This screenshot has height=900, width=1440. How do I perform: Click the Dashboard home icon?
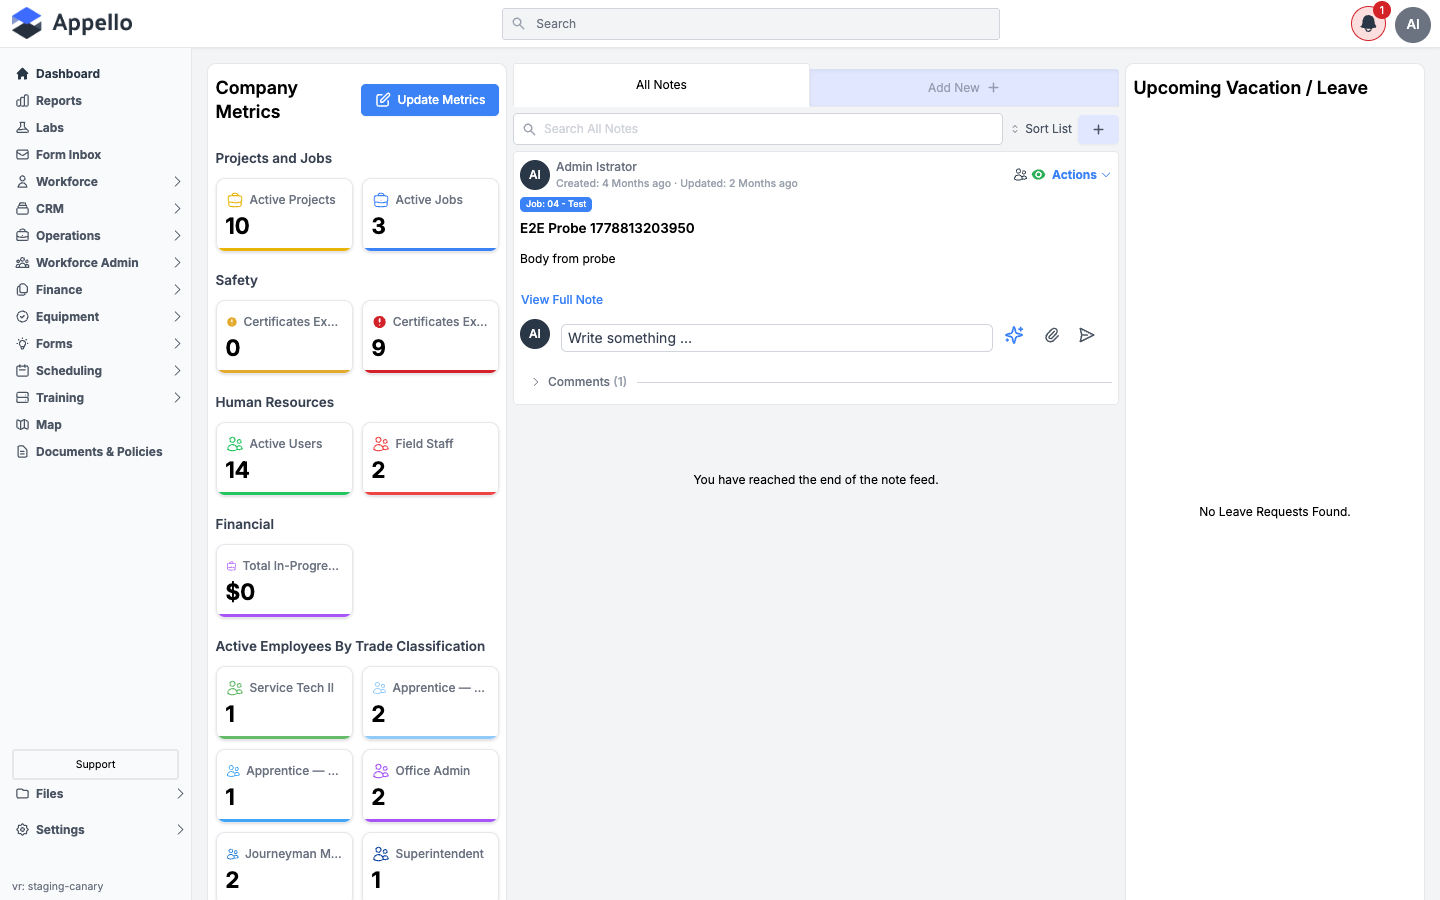pos(22,74)
